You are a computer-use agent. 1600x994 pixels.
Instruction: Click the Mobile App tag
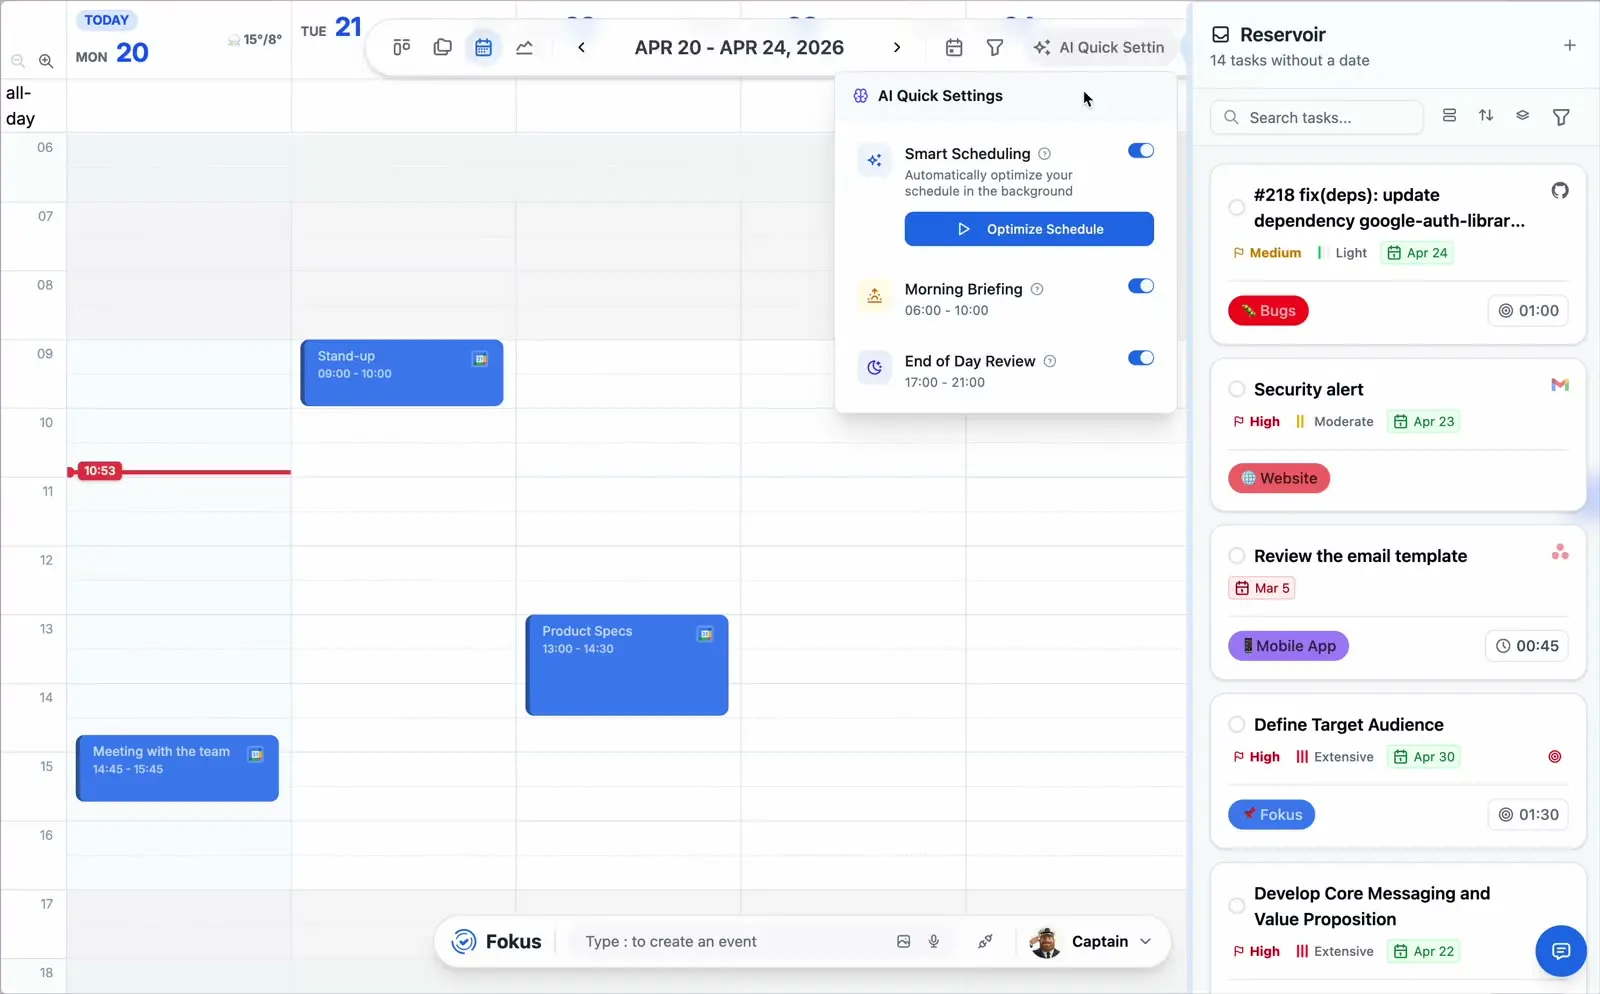[x=1289, y=646]
